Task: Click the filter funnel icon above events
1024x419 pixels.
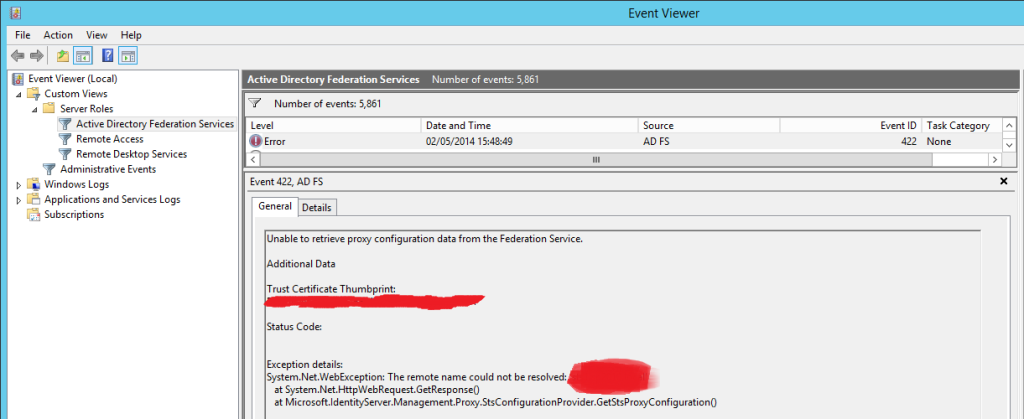Action: (254, 103)
